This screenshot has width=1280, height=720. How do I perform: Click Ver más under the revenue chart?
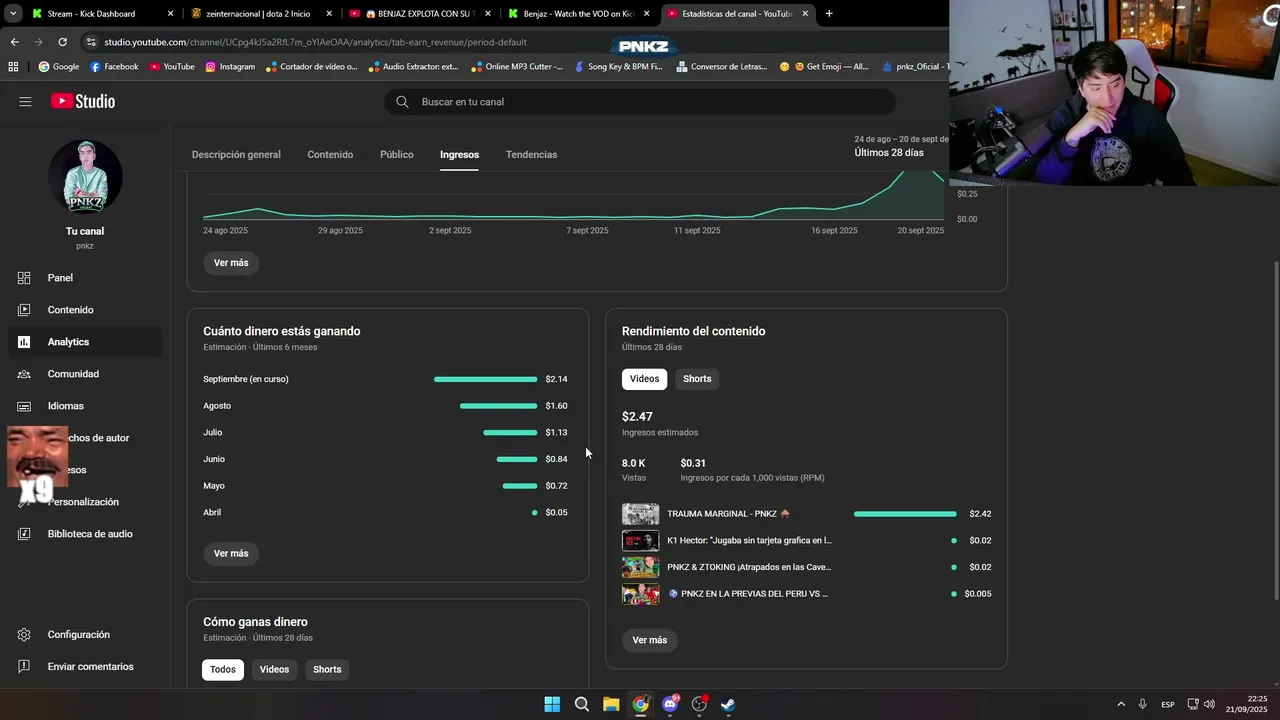(x=231, y=263)
